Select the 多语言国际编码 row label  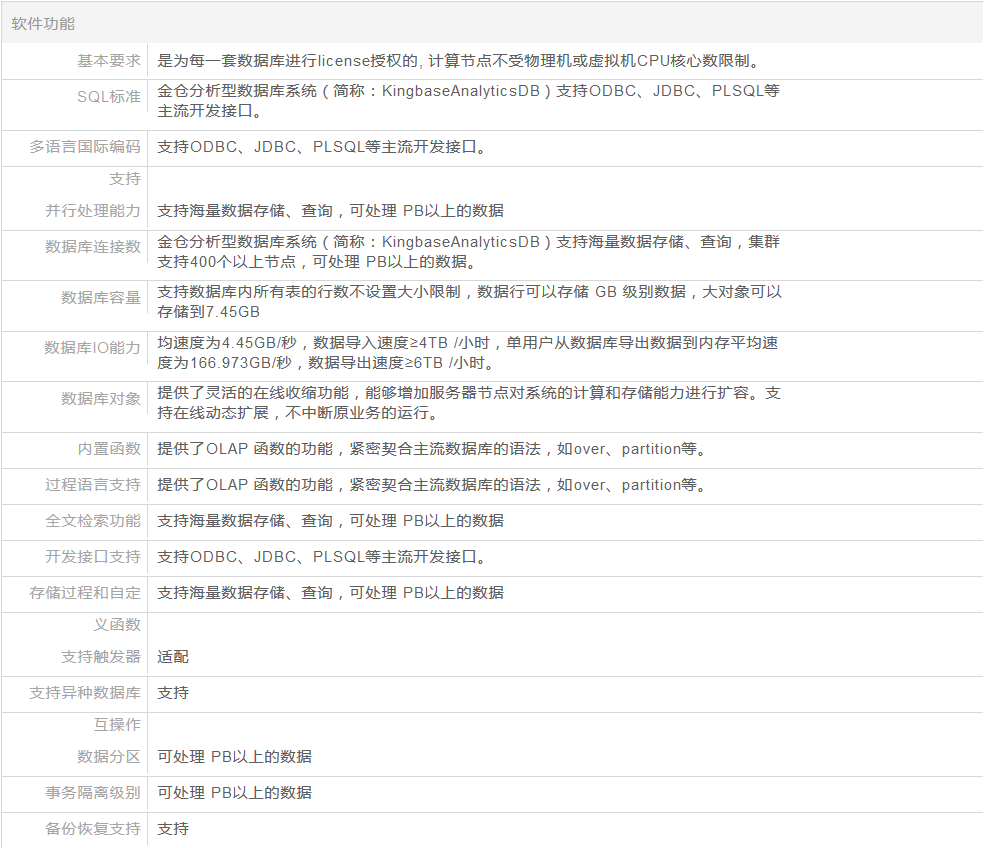(x=85, y=147)
